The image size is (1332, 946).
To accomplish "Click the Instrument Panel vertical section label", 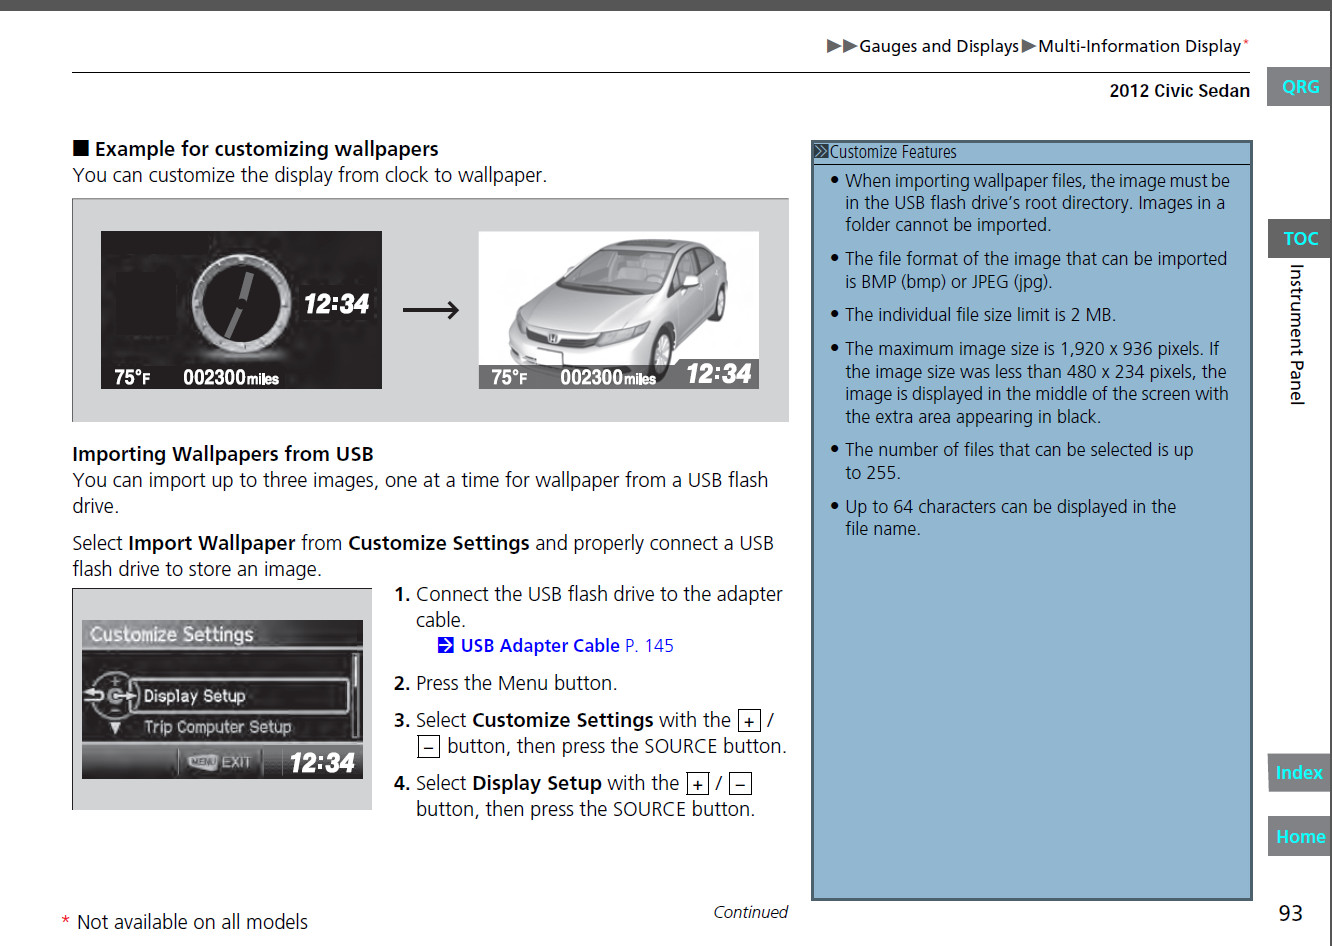I will [x=1296, y=334].
